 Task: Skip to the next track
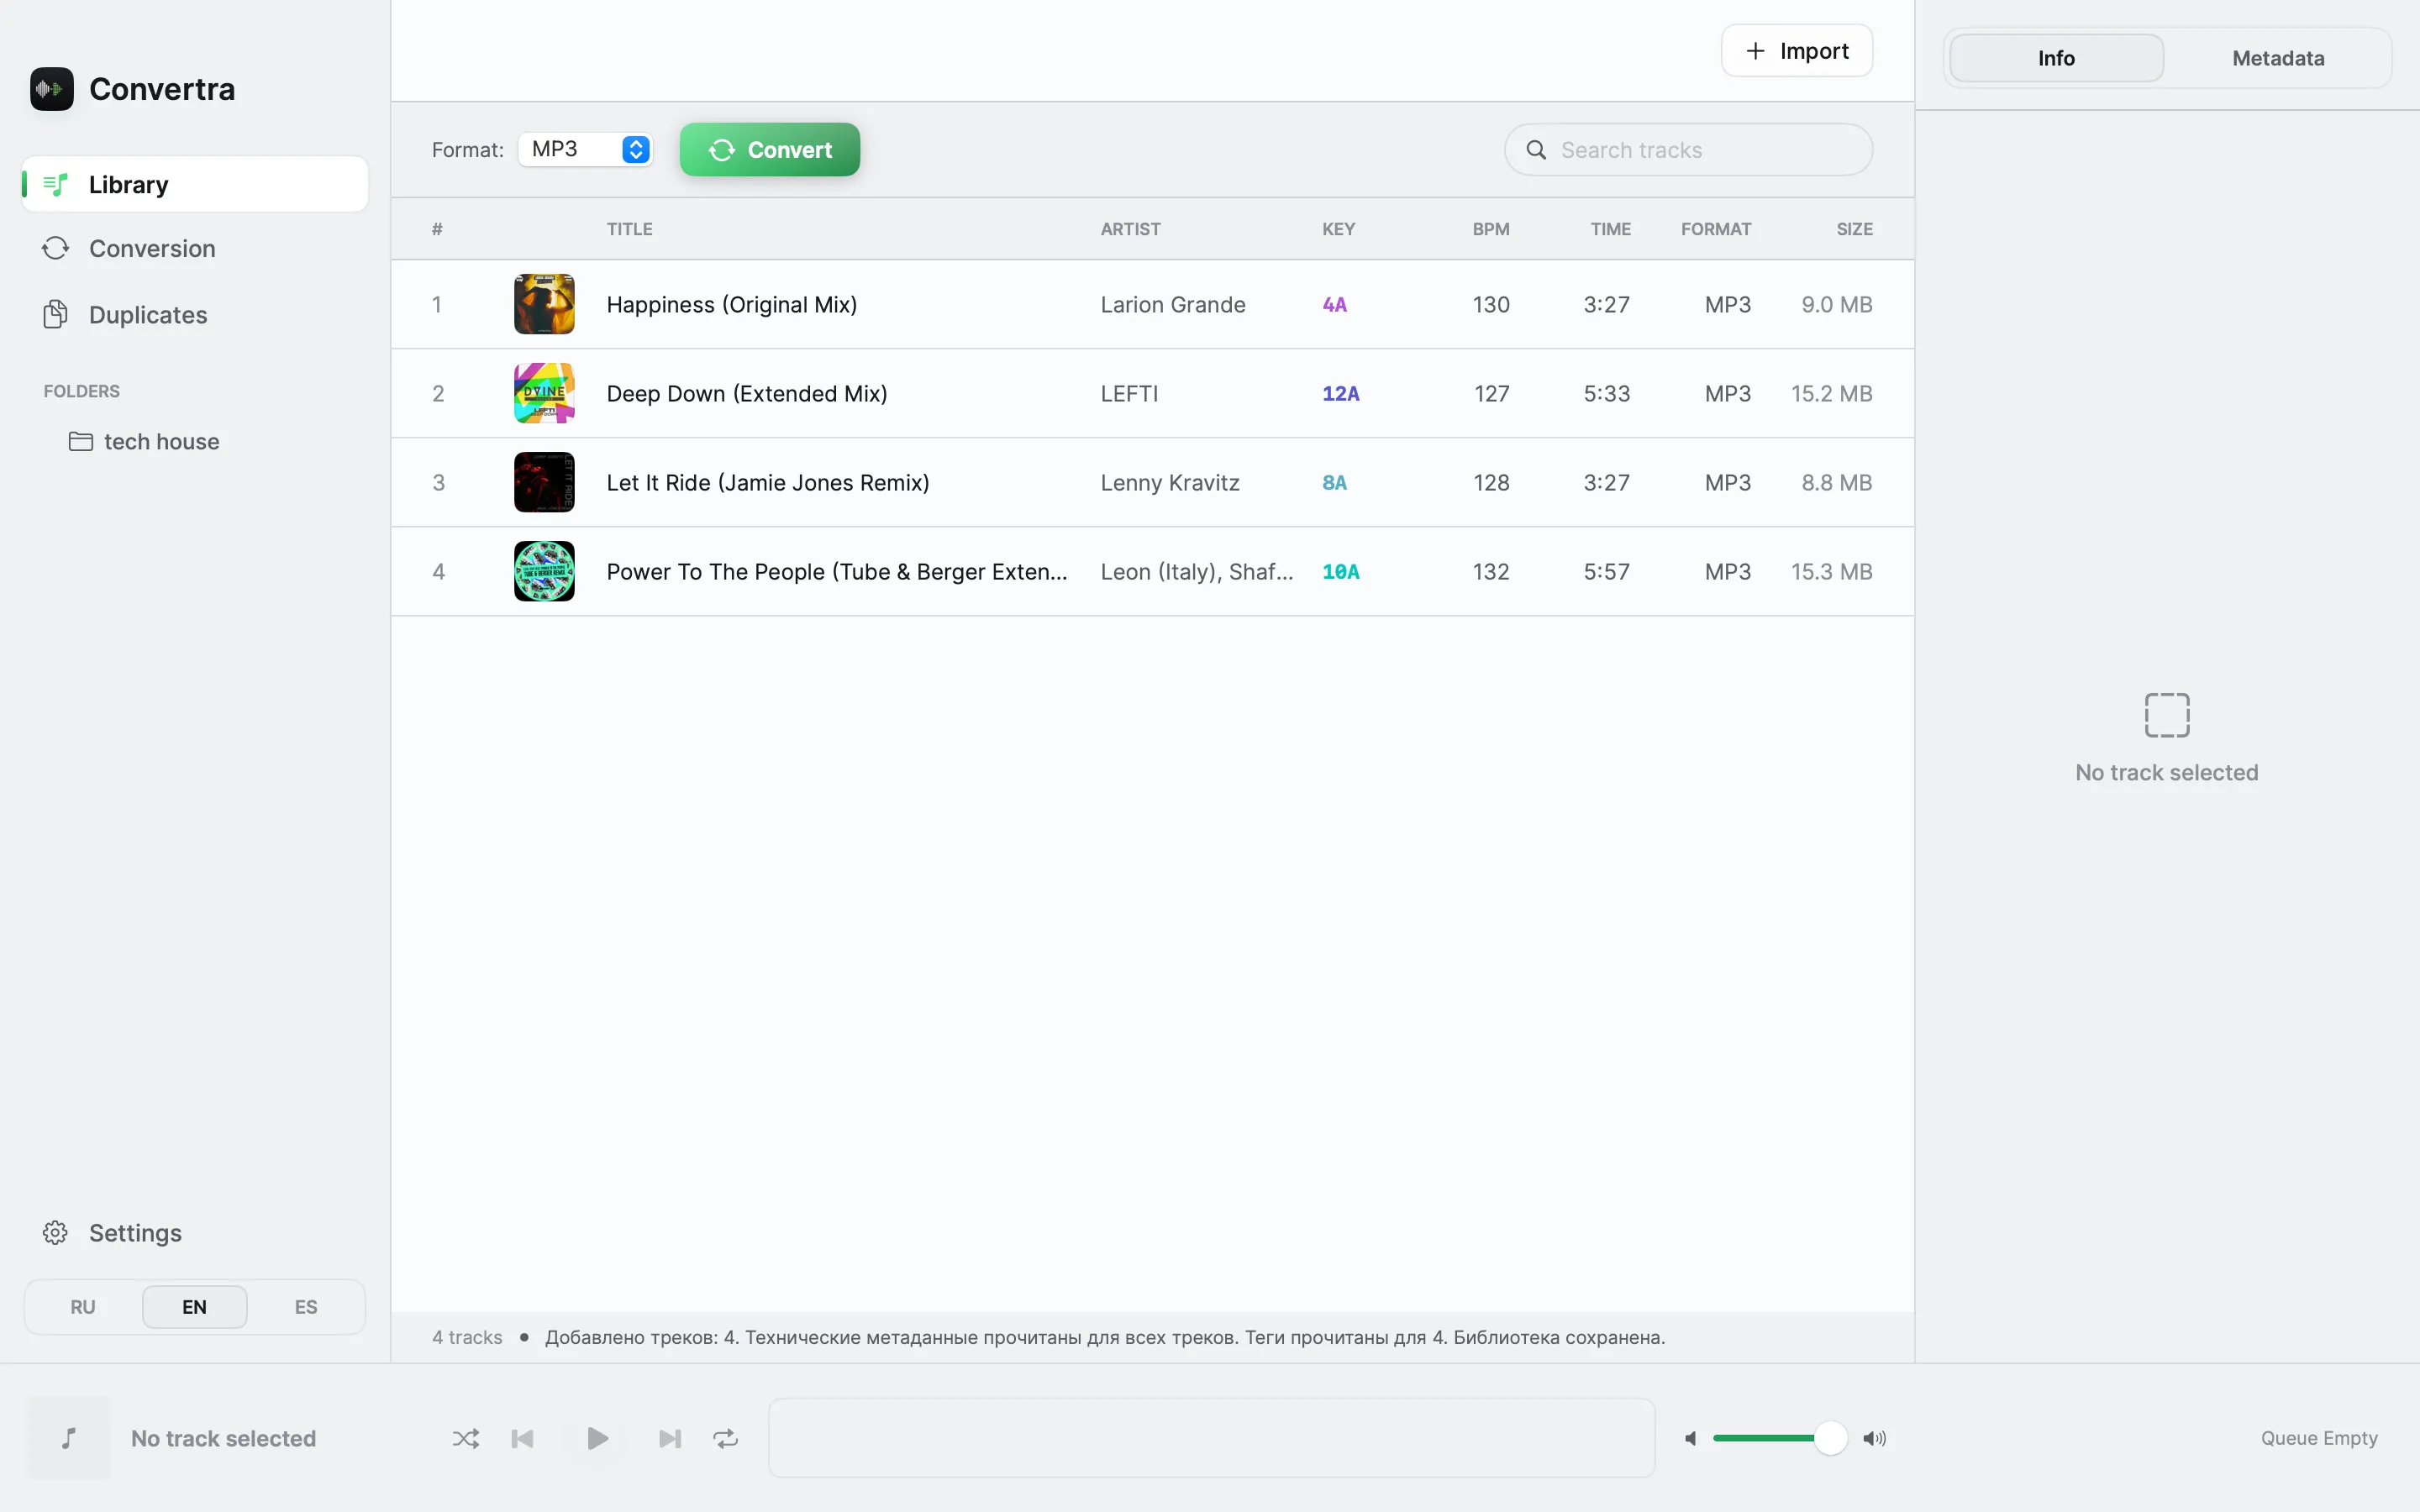(670, 1438)
